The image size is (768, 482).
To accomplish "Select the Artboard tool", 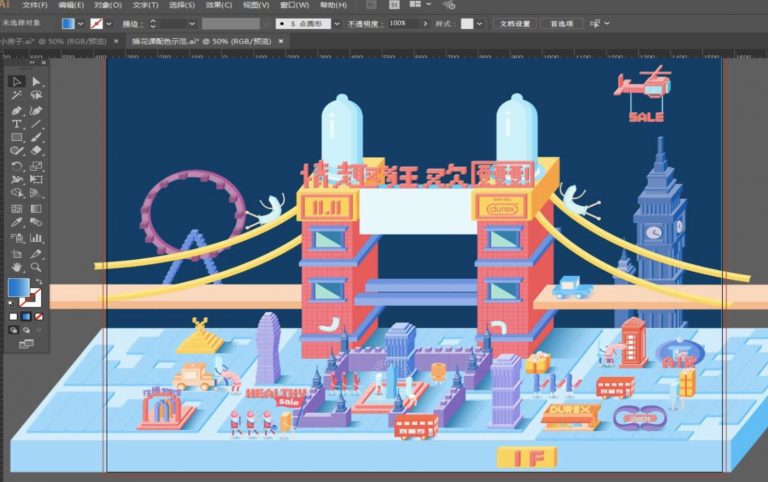I will [17, 254].
